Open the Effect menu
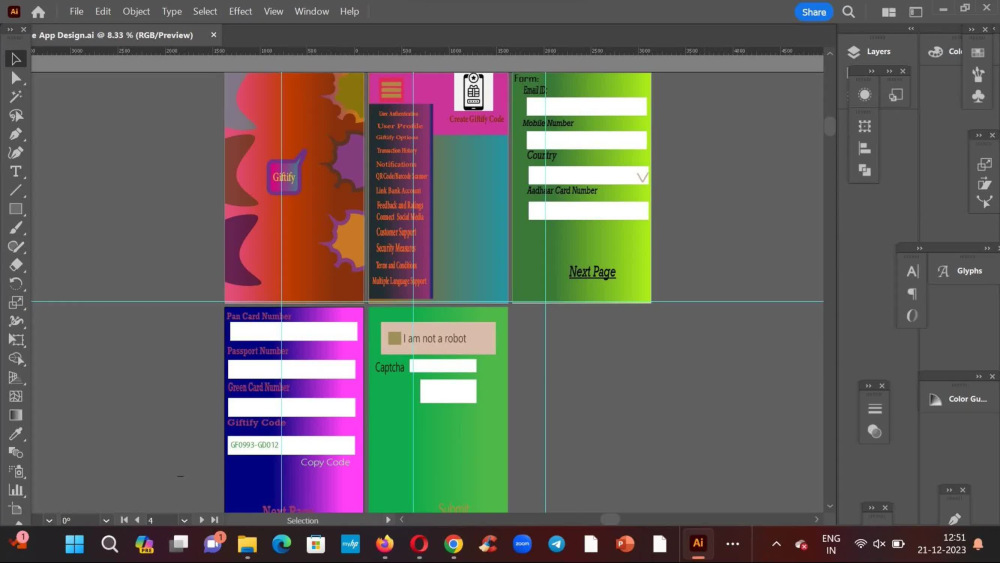The height and width of the screenshot is (563, 1000). (240, 11)
